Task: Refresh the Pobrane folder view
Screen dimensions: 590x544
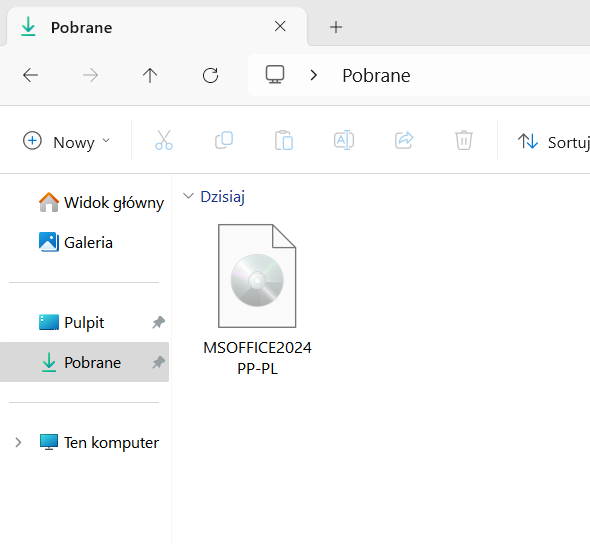Action: (x=210, y=75)
